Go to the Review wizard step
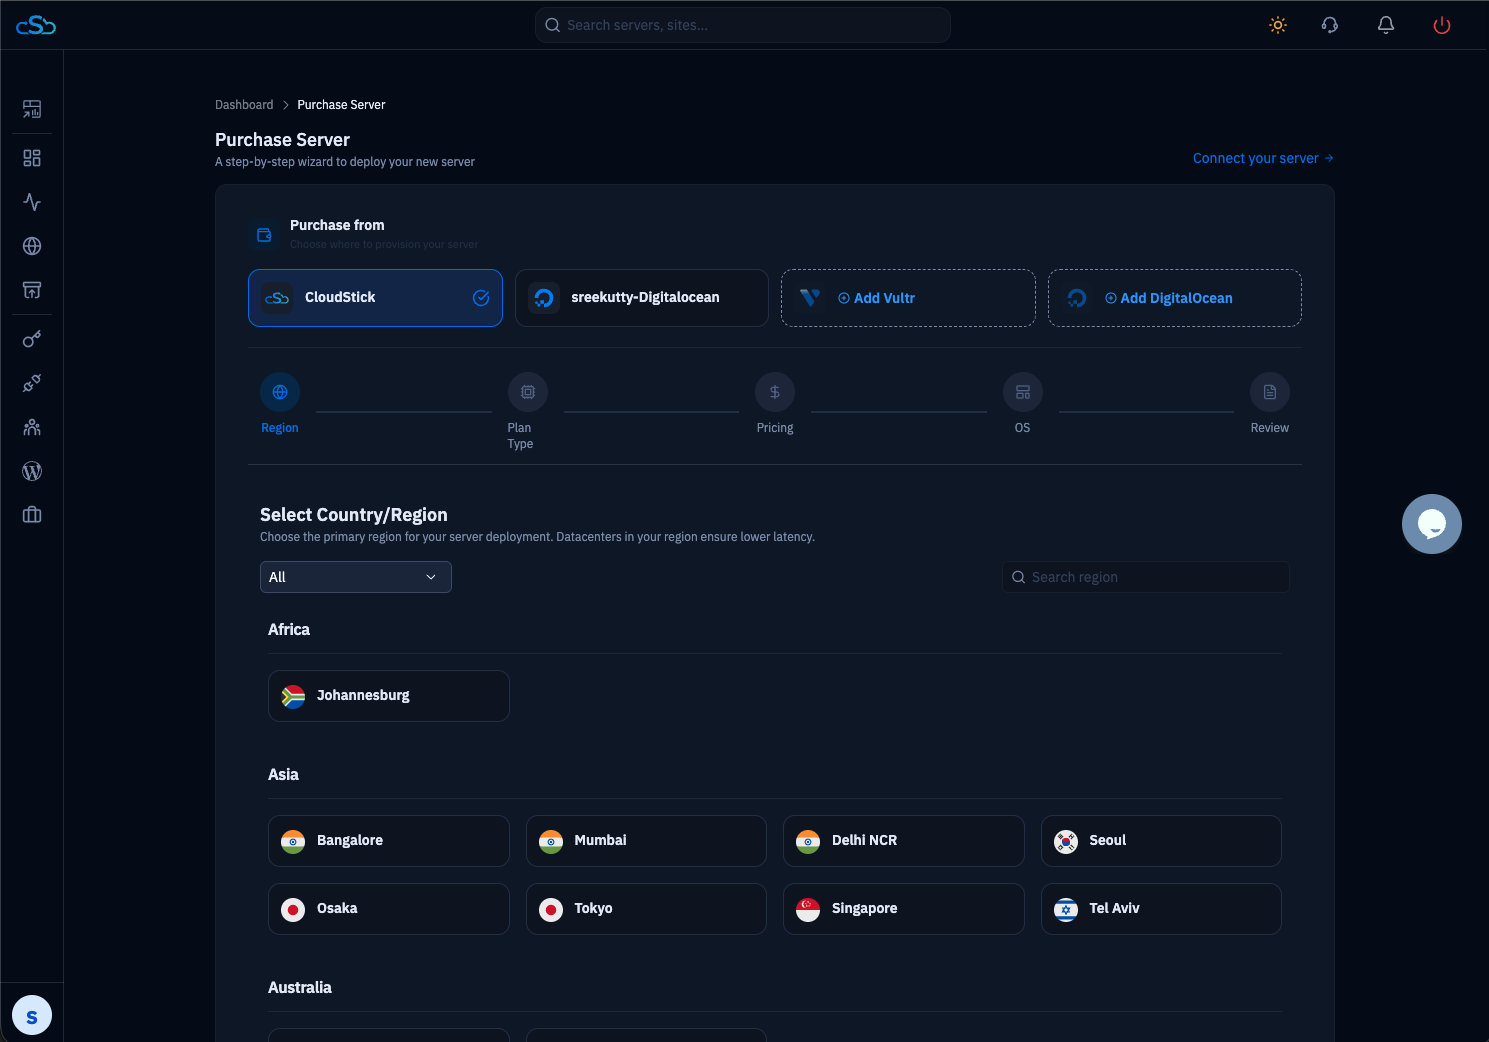 click(x=1270, y=404)
